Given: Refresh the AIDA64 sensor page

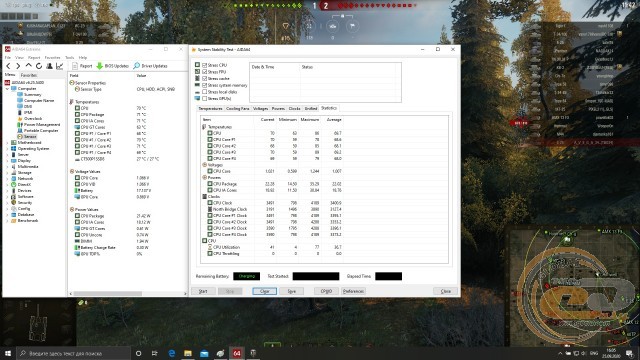Looking at the screenshot, I should click(x=39, y=66).
